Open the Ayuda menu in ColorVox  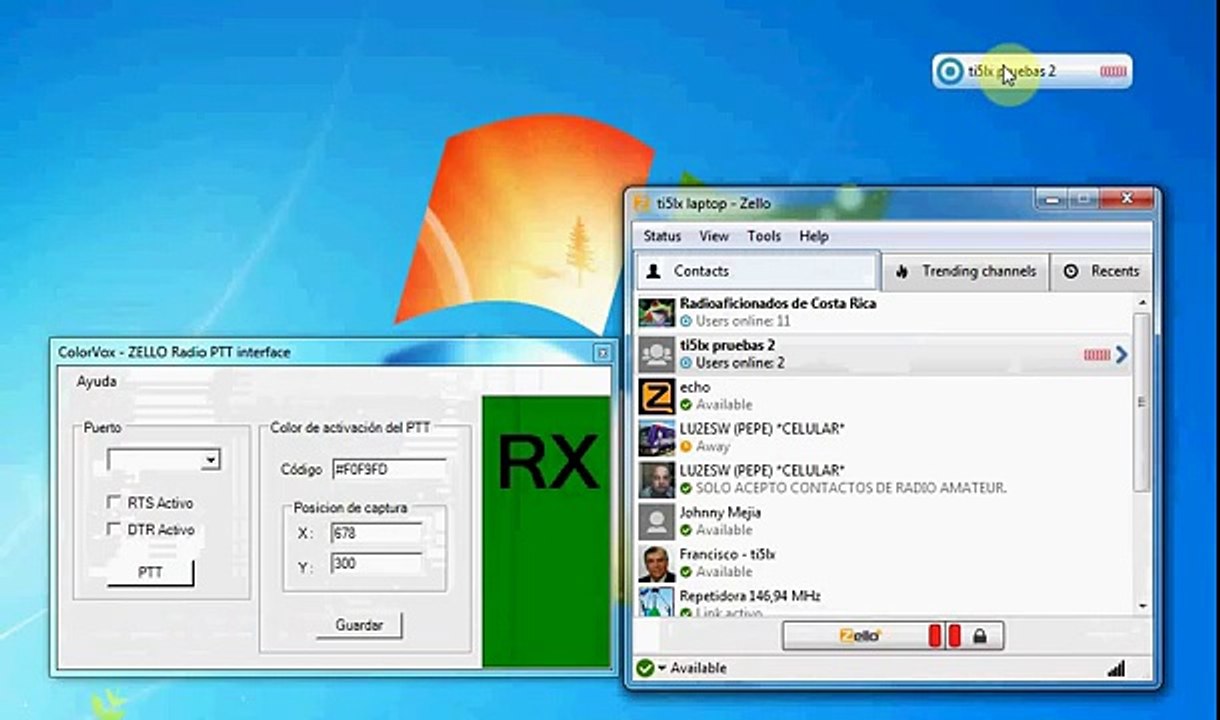tap(96, 381)
